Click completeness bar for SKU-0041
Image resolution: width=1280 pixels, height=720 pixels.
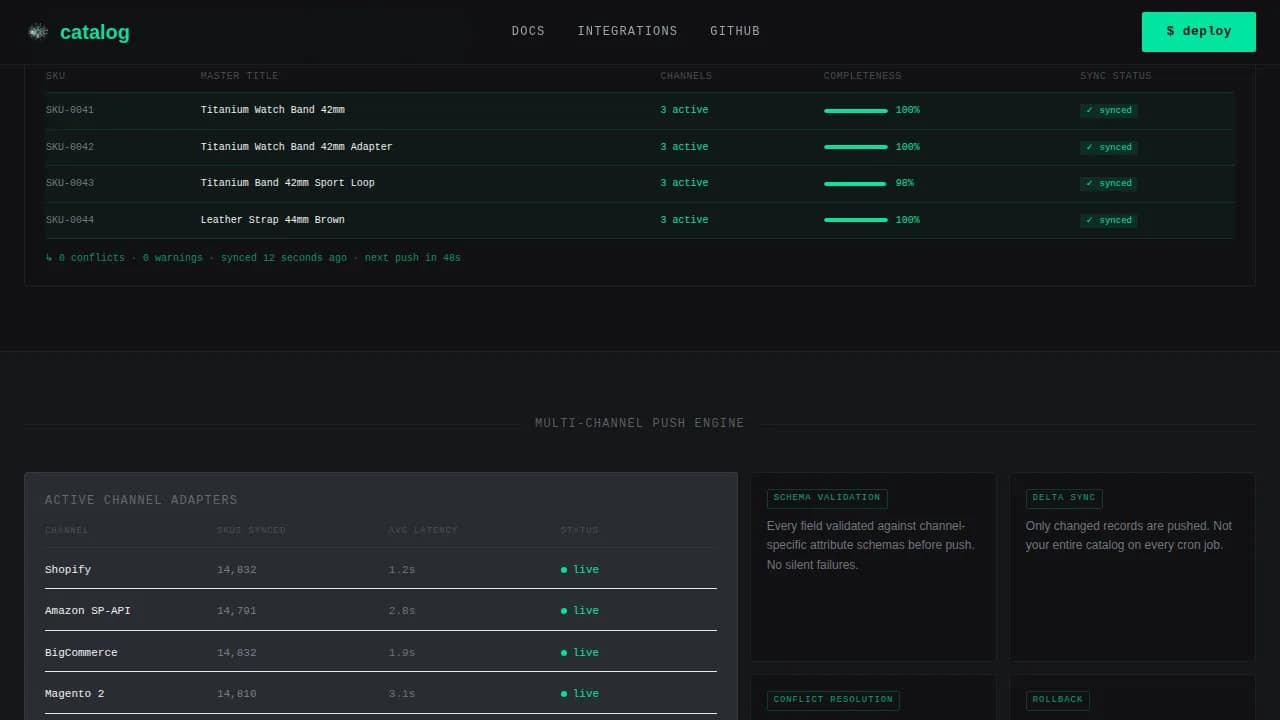tap(856, 111)
